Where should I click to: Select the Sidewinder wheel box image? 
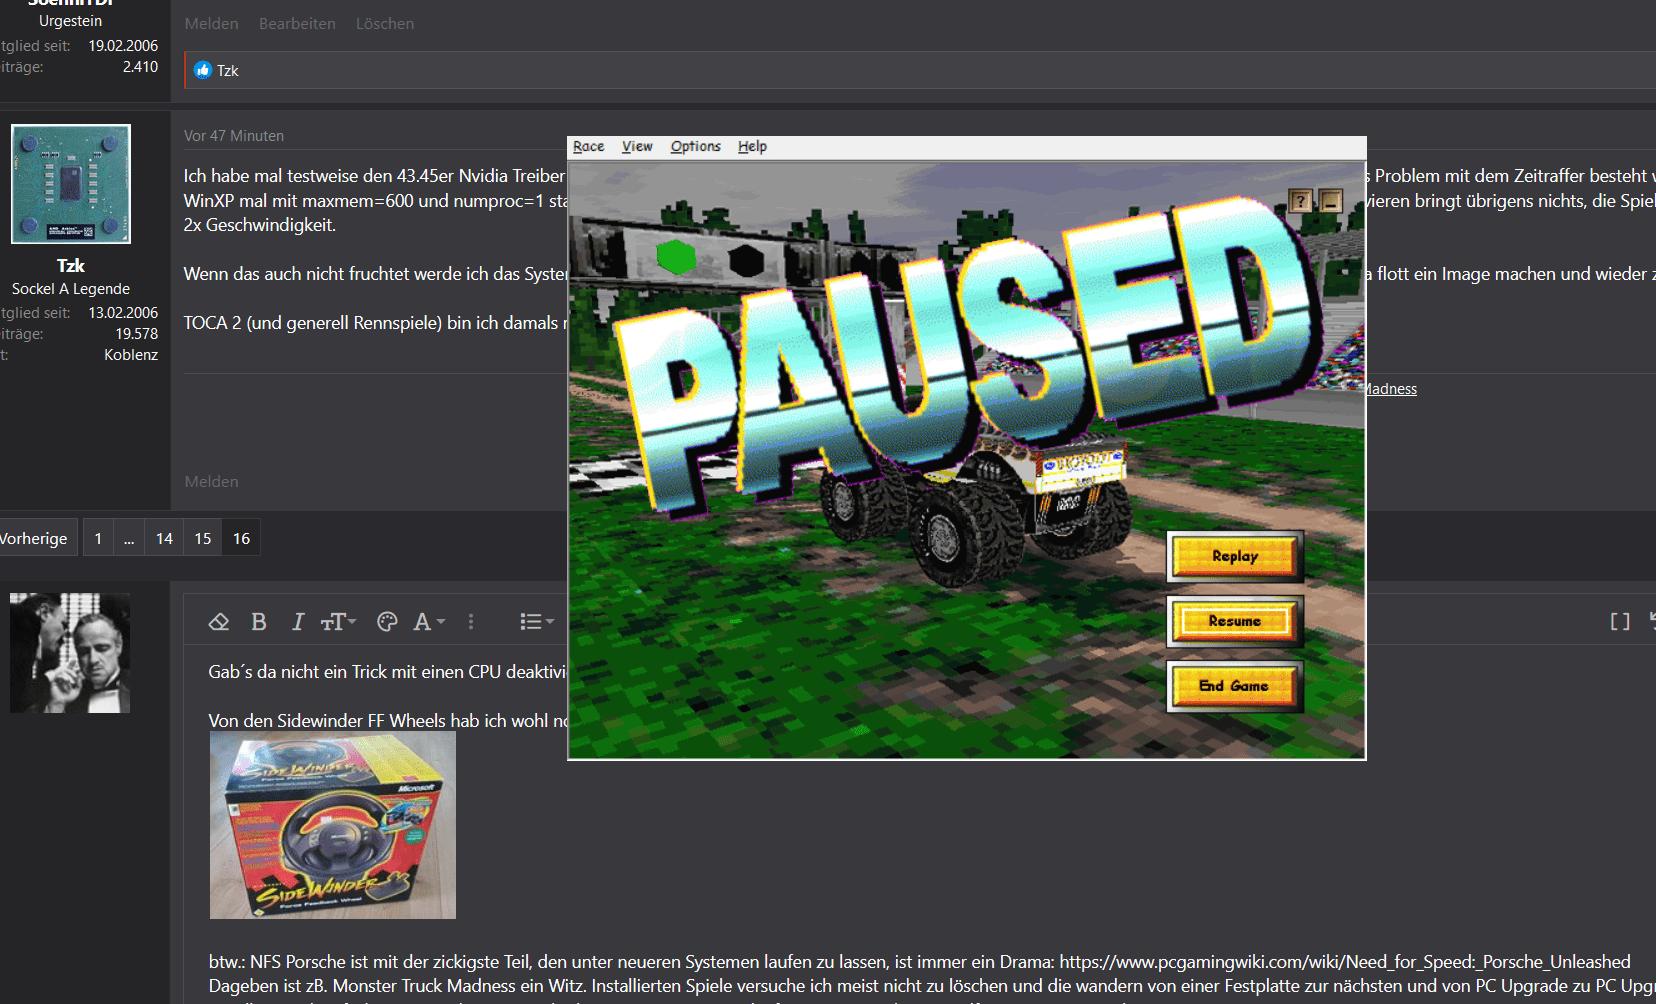tap(333, 825)
